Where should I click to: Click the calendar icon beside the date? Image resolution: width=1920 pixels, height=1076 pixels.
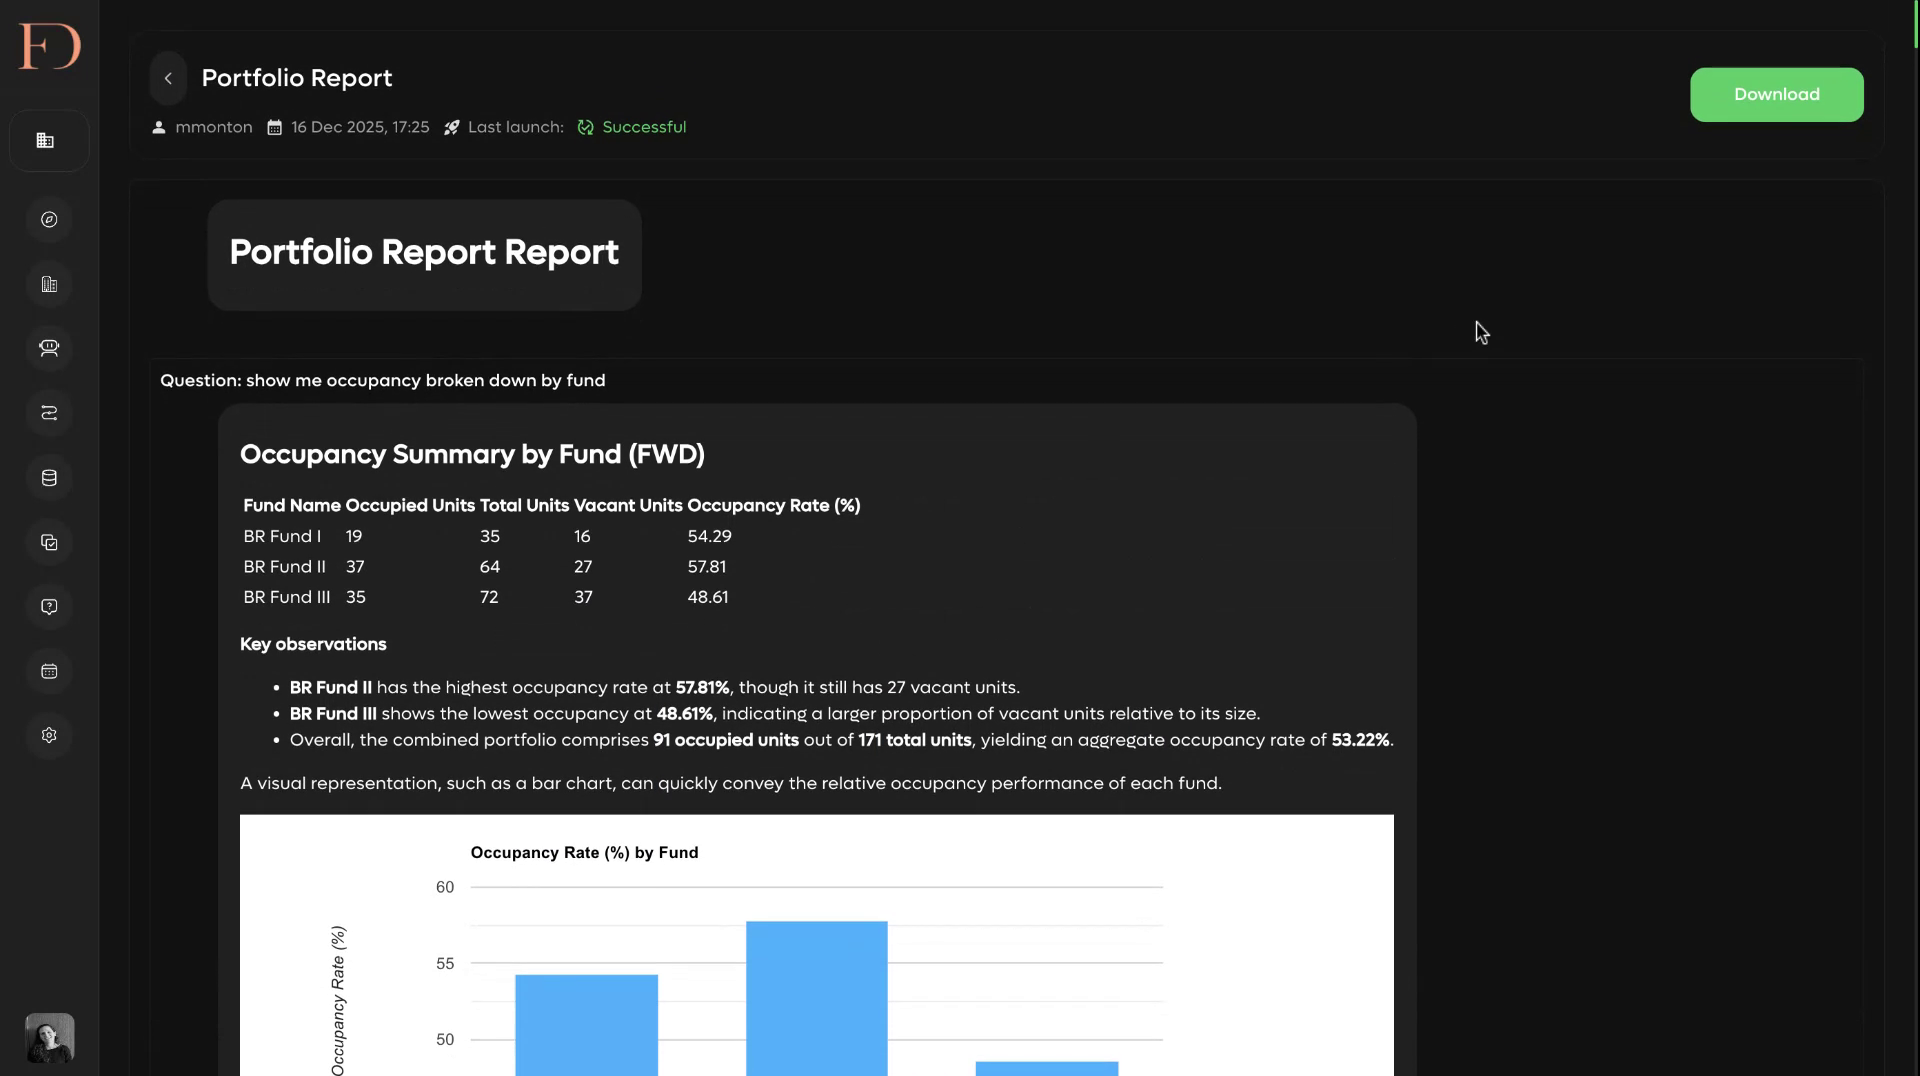(274, 128)
